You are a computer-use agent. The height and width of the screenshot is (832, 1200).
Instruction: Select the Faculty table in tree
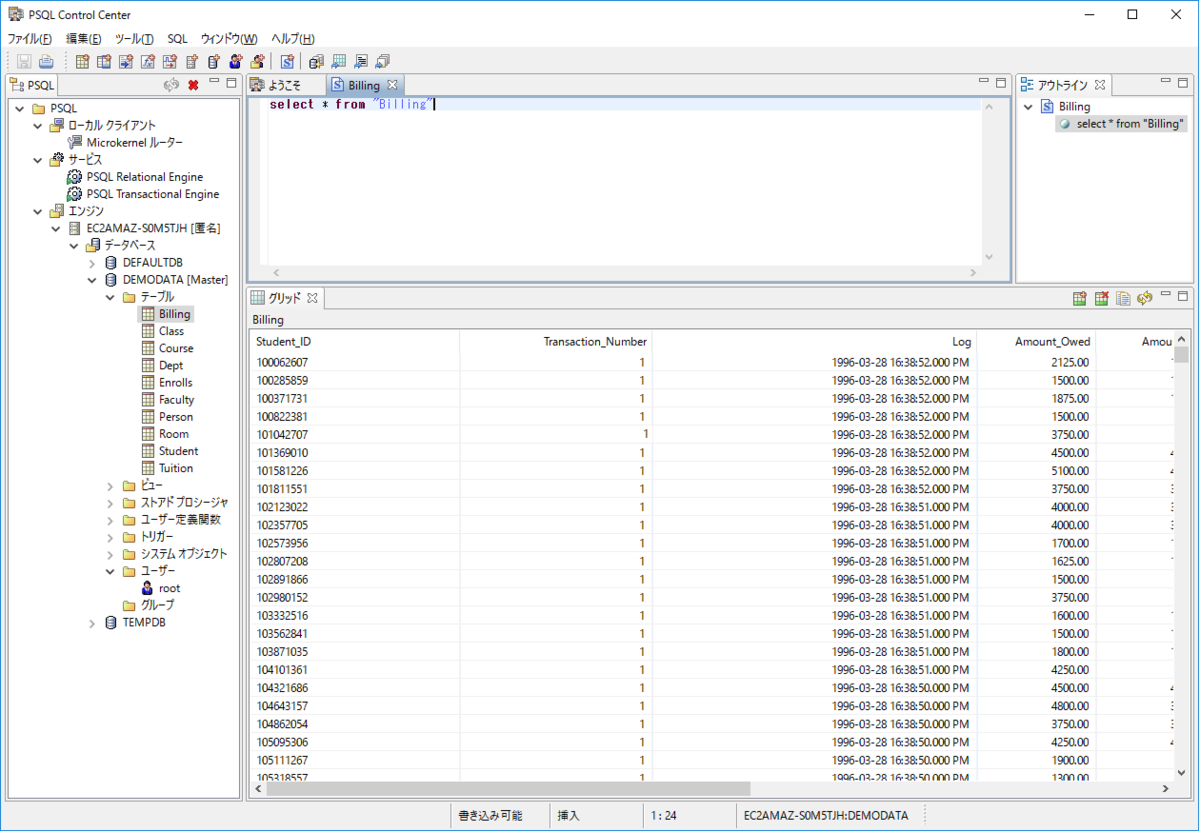(x=176, y=399)
